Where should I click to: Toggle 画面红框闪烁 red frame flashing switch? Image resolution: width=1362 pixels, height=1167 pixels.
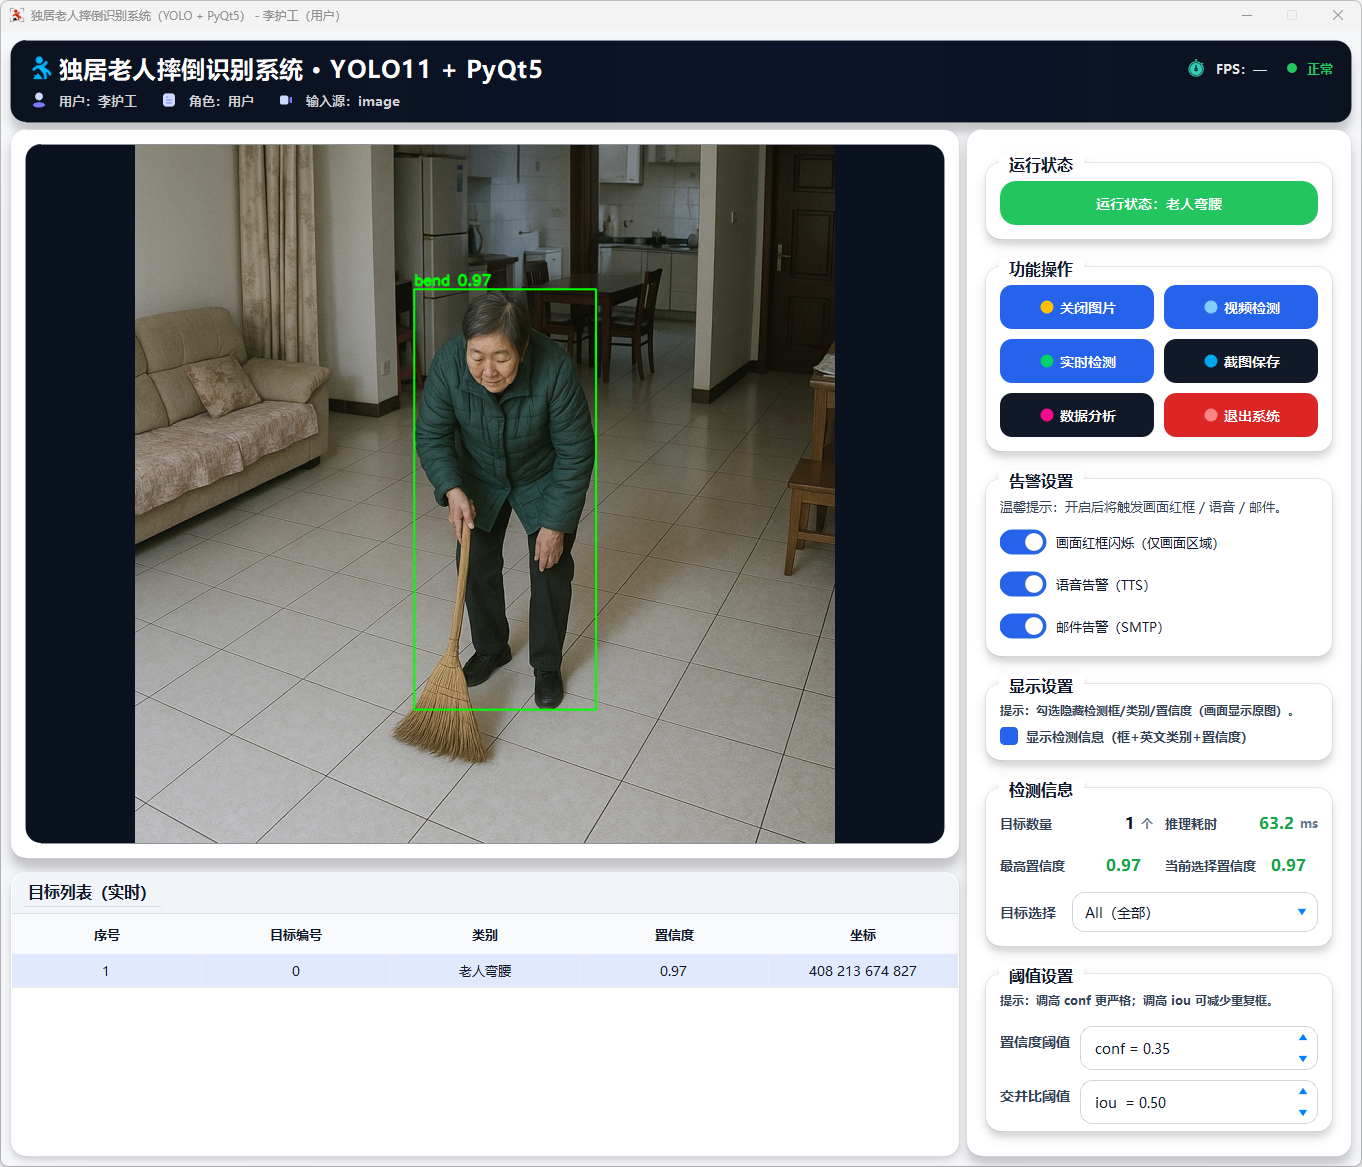point(1023,542)
